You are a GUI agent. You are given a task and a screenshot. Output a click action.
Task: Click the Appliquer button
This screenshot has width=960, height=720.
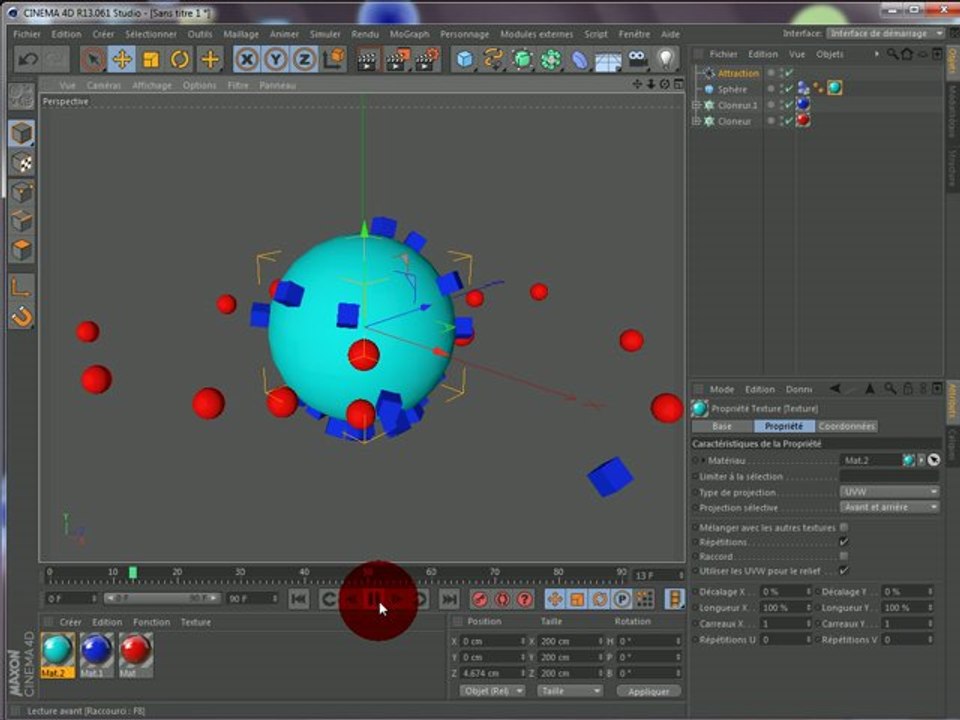point(648,691)
